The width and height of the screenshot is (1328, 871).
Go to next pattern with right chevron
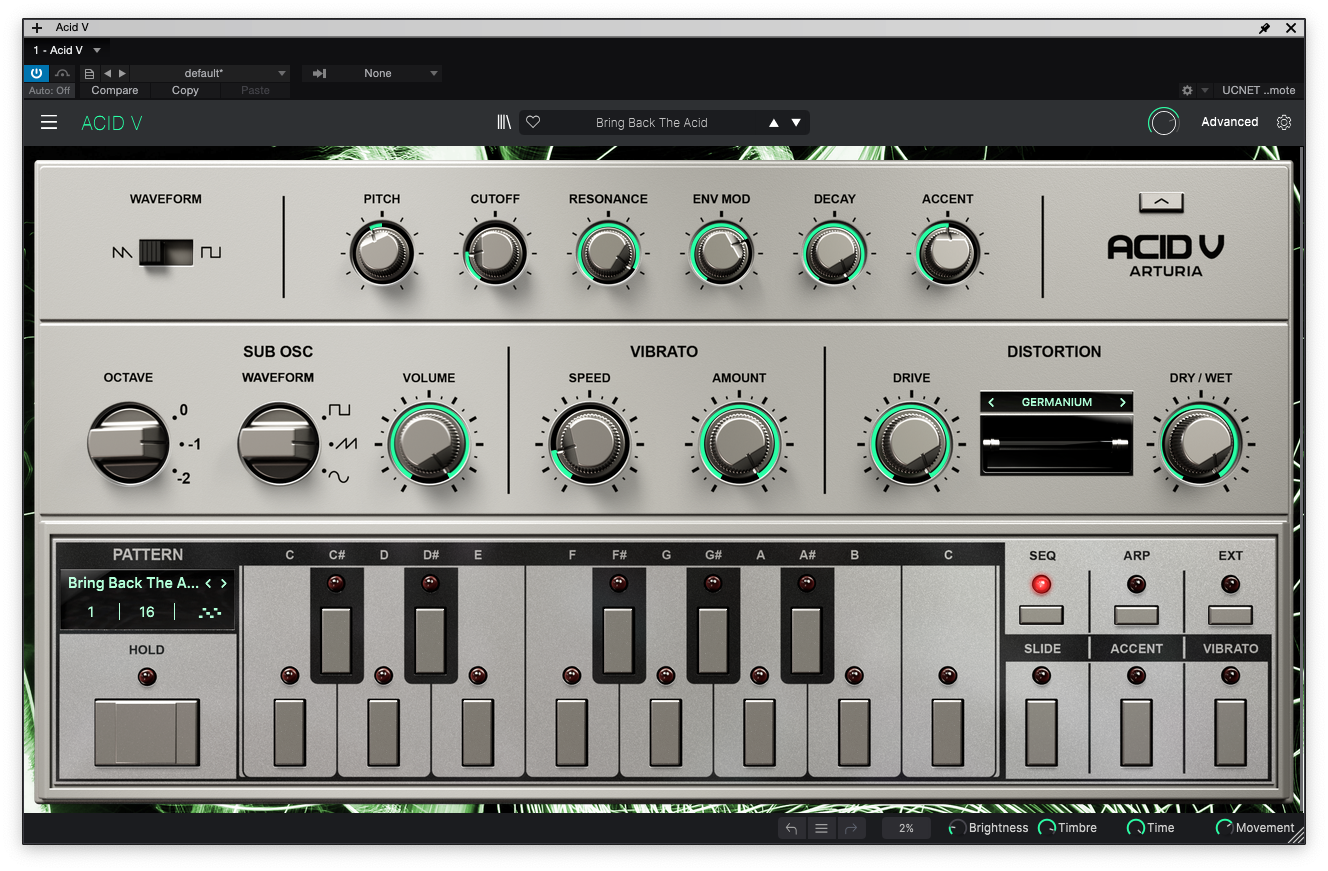tap(224, 583)
